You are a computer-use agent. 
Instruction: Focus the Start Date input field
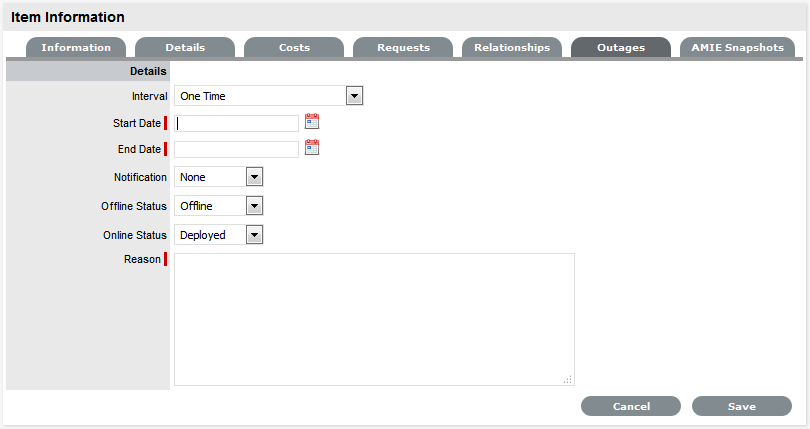click(x=237, y=124)
